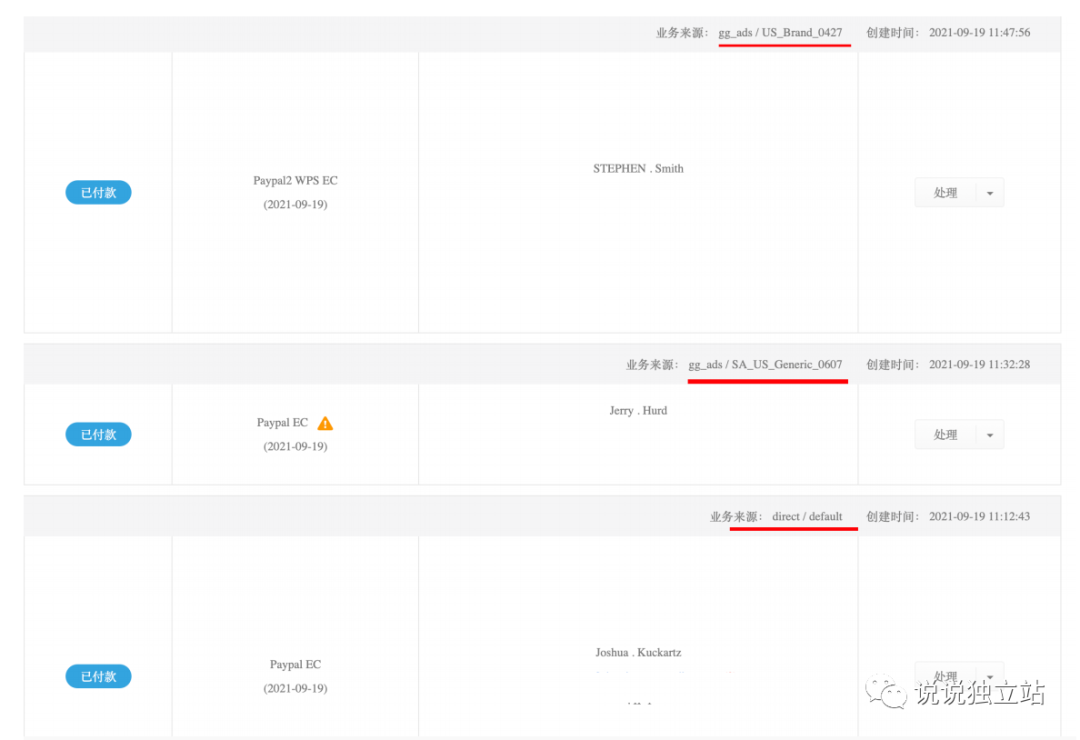Click the 处理 button on STEPHEN Smith order
The height and width of the screenshot is (740, 1080).
(945, 192)
